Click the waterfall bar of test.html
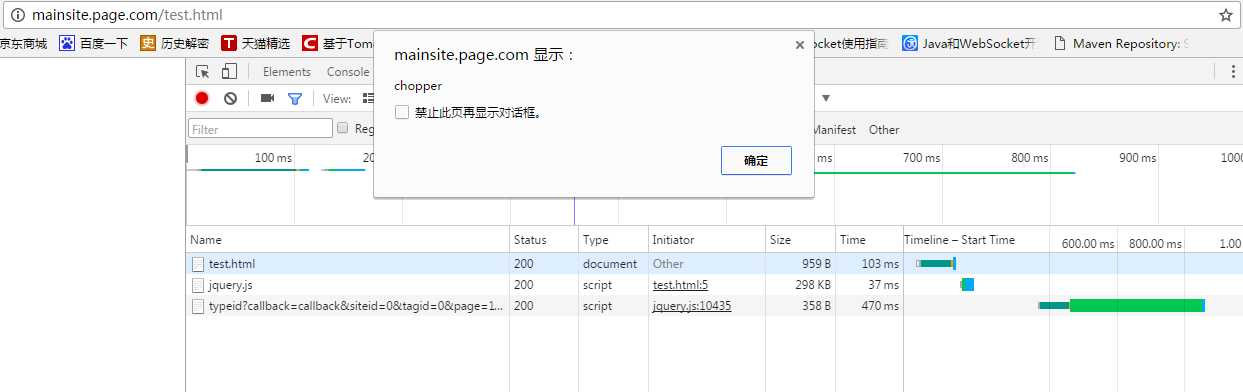 click(x=937, y=263)
